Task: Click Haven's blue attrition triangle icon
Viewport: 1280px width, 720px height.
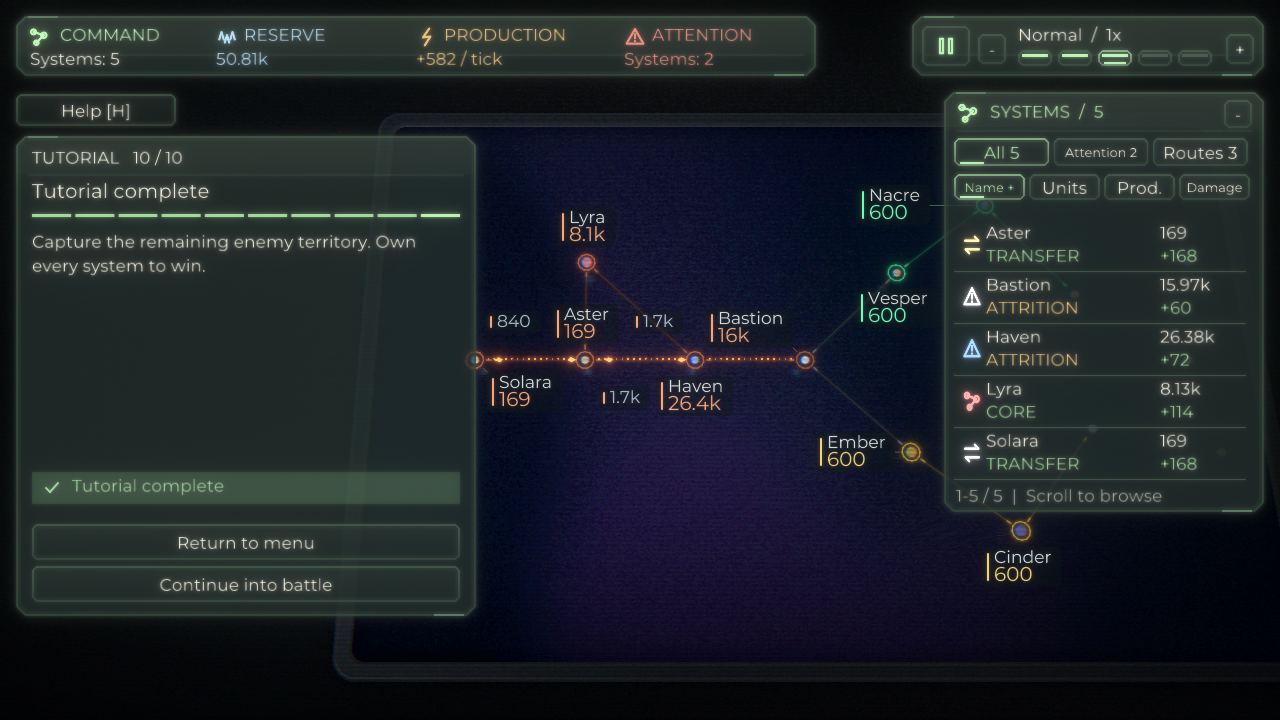Action: tap(971, 349)
